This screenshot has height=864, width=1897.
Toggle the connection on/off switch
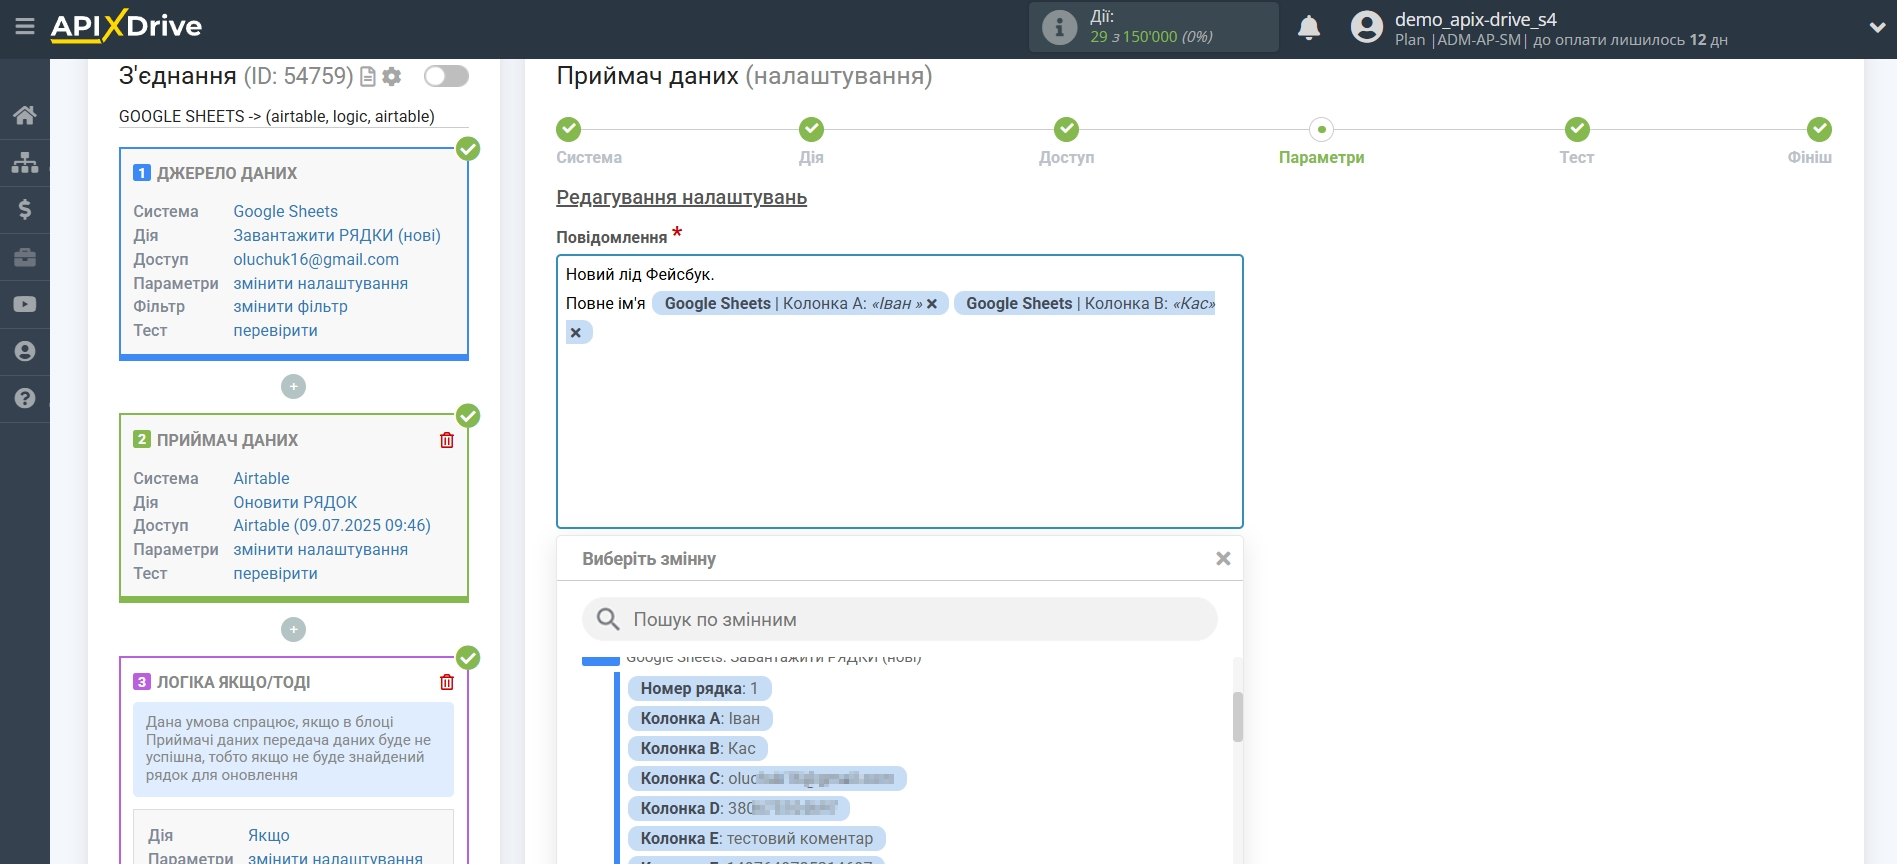tap(446, 76)
